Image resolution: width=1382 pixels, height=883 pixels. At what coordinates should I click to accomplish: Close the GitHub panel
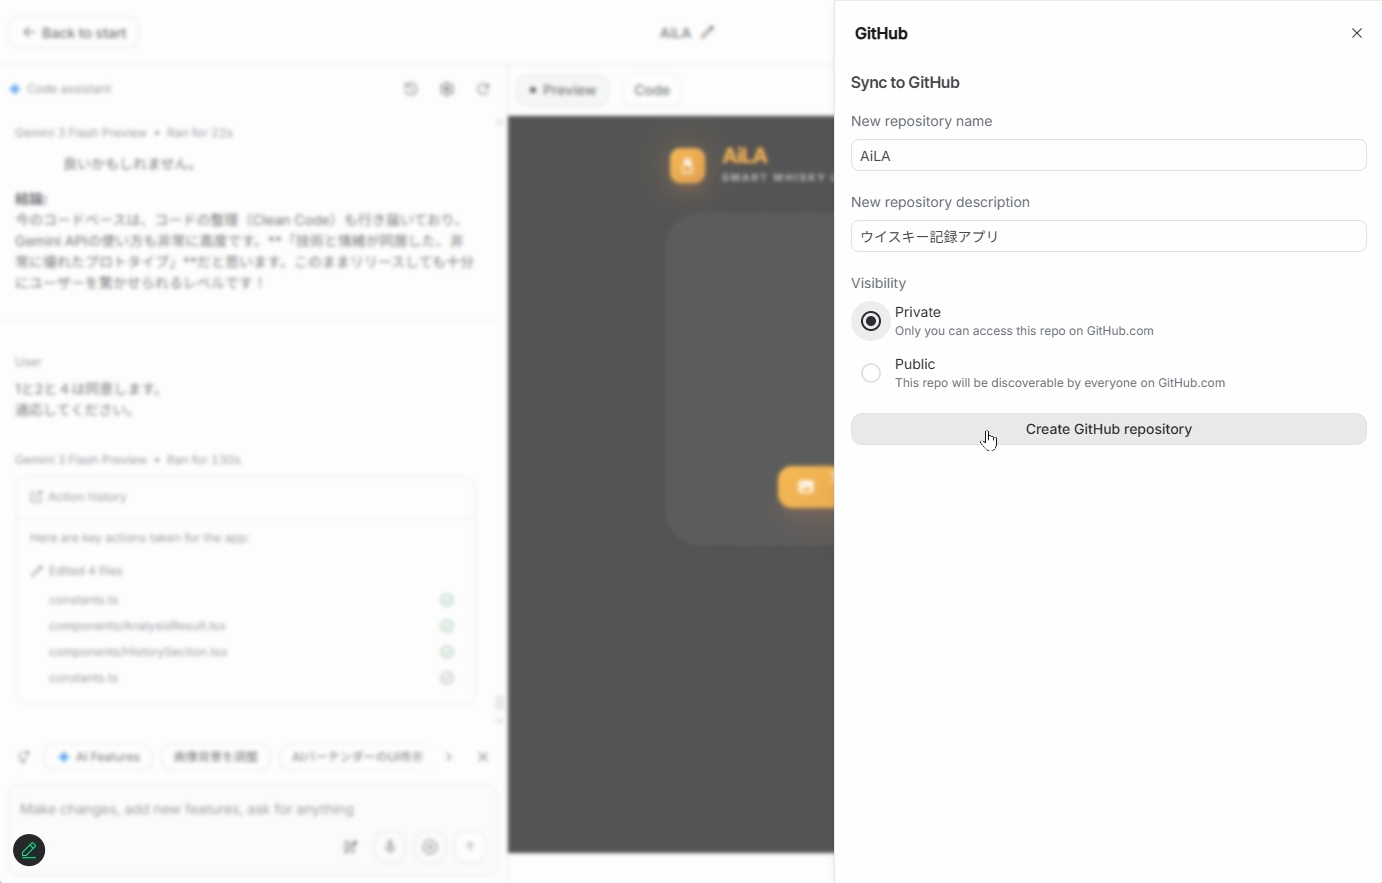pyautogui.click(x=1357, y=33)
